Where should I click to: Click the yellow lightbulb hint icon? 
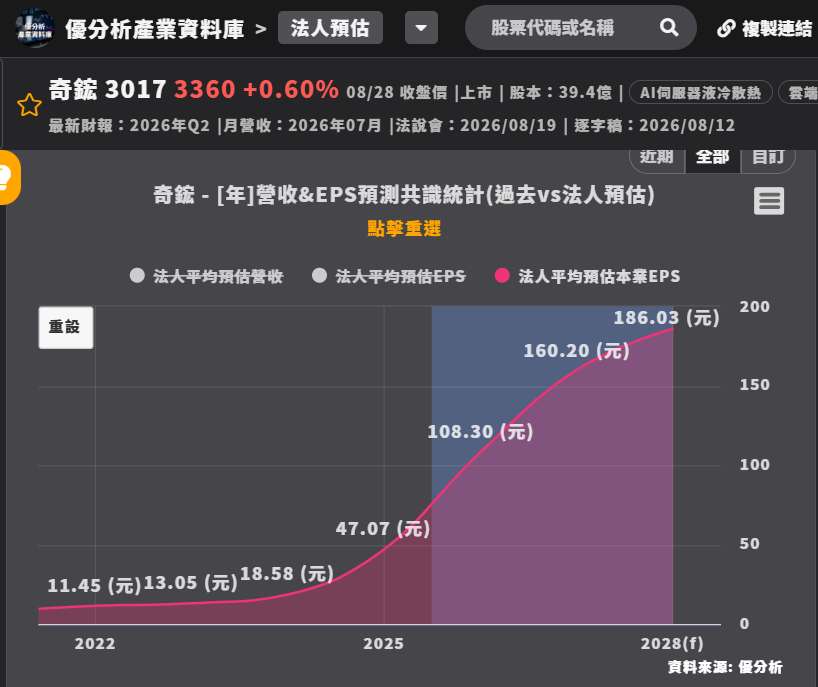click(x=6, y=177)
